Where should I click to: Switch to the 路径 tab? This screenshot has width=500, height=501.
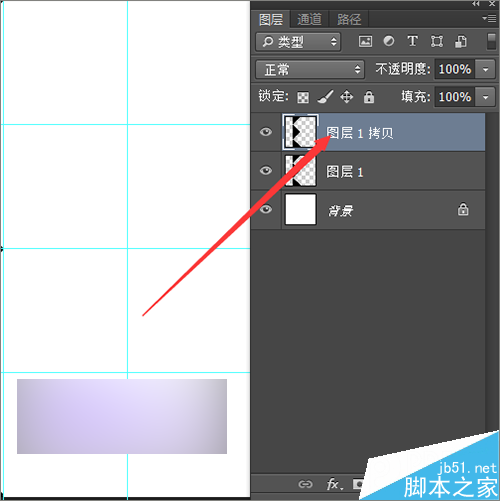(x=349, y=19)
